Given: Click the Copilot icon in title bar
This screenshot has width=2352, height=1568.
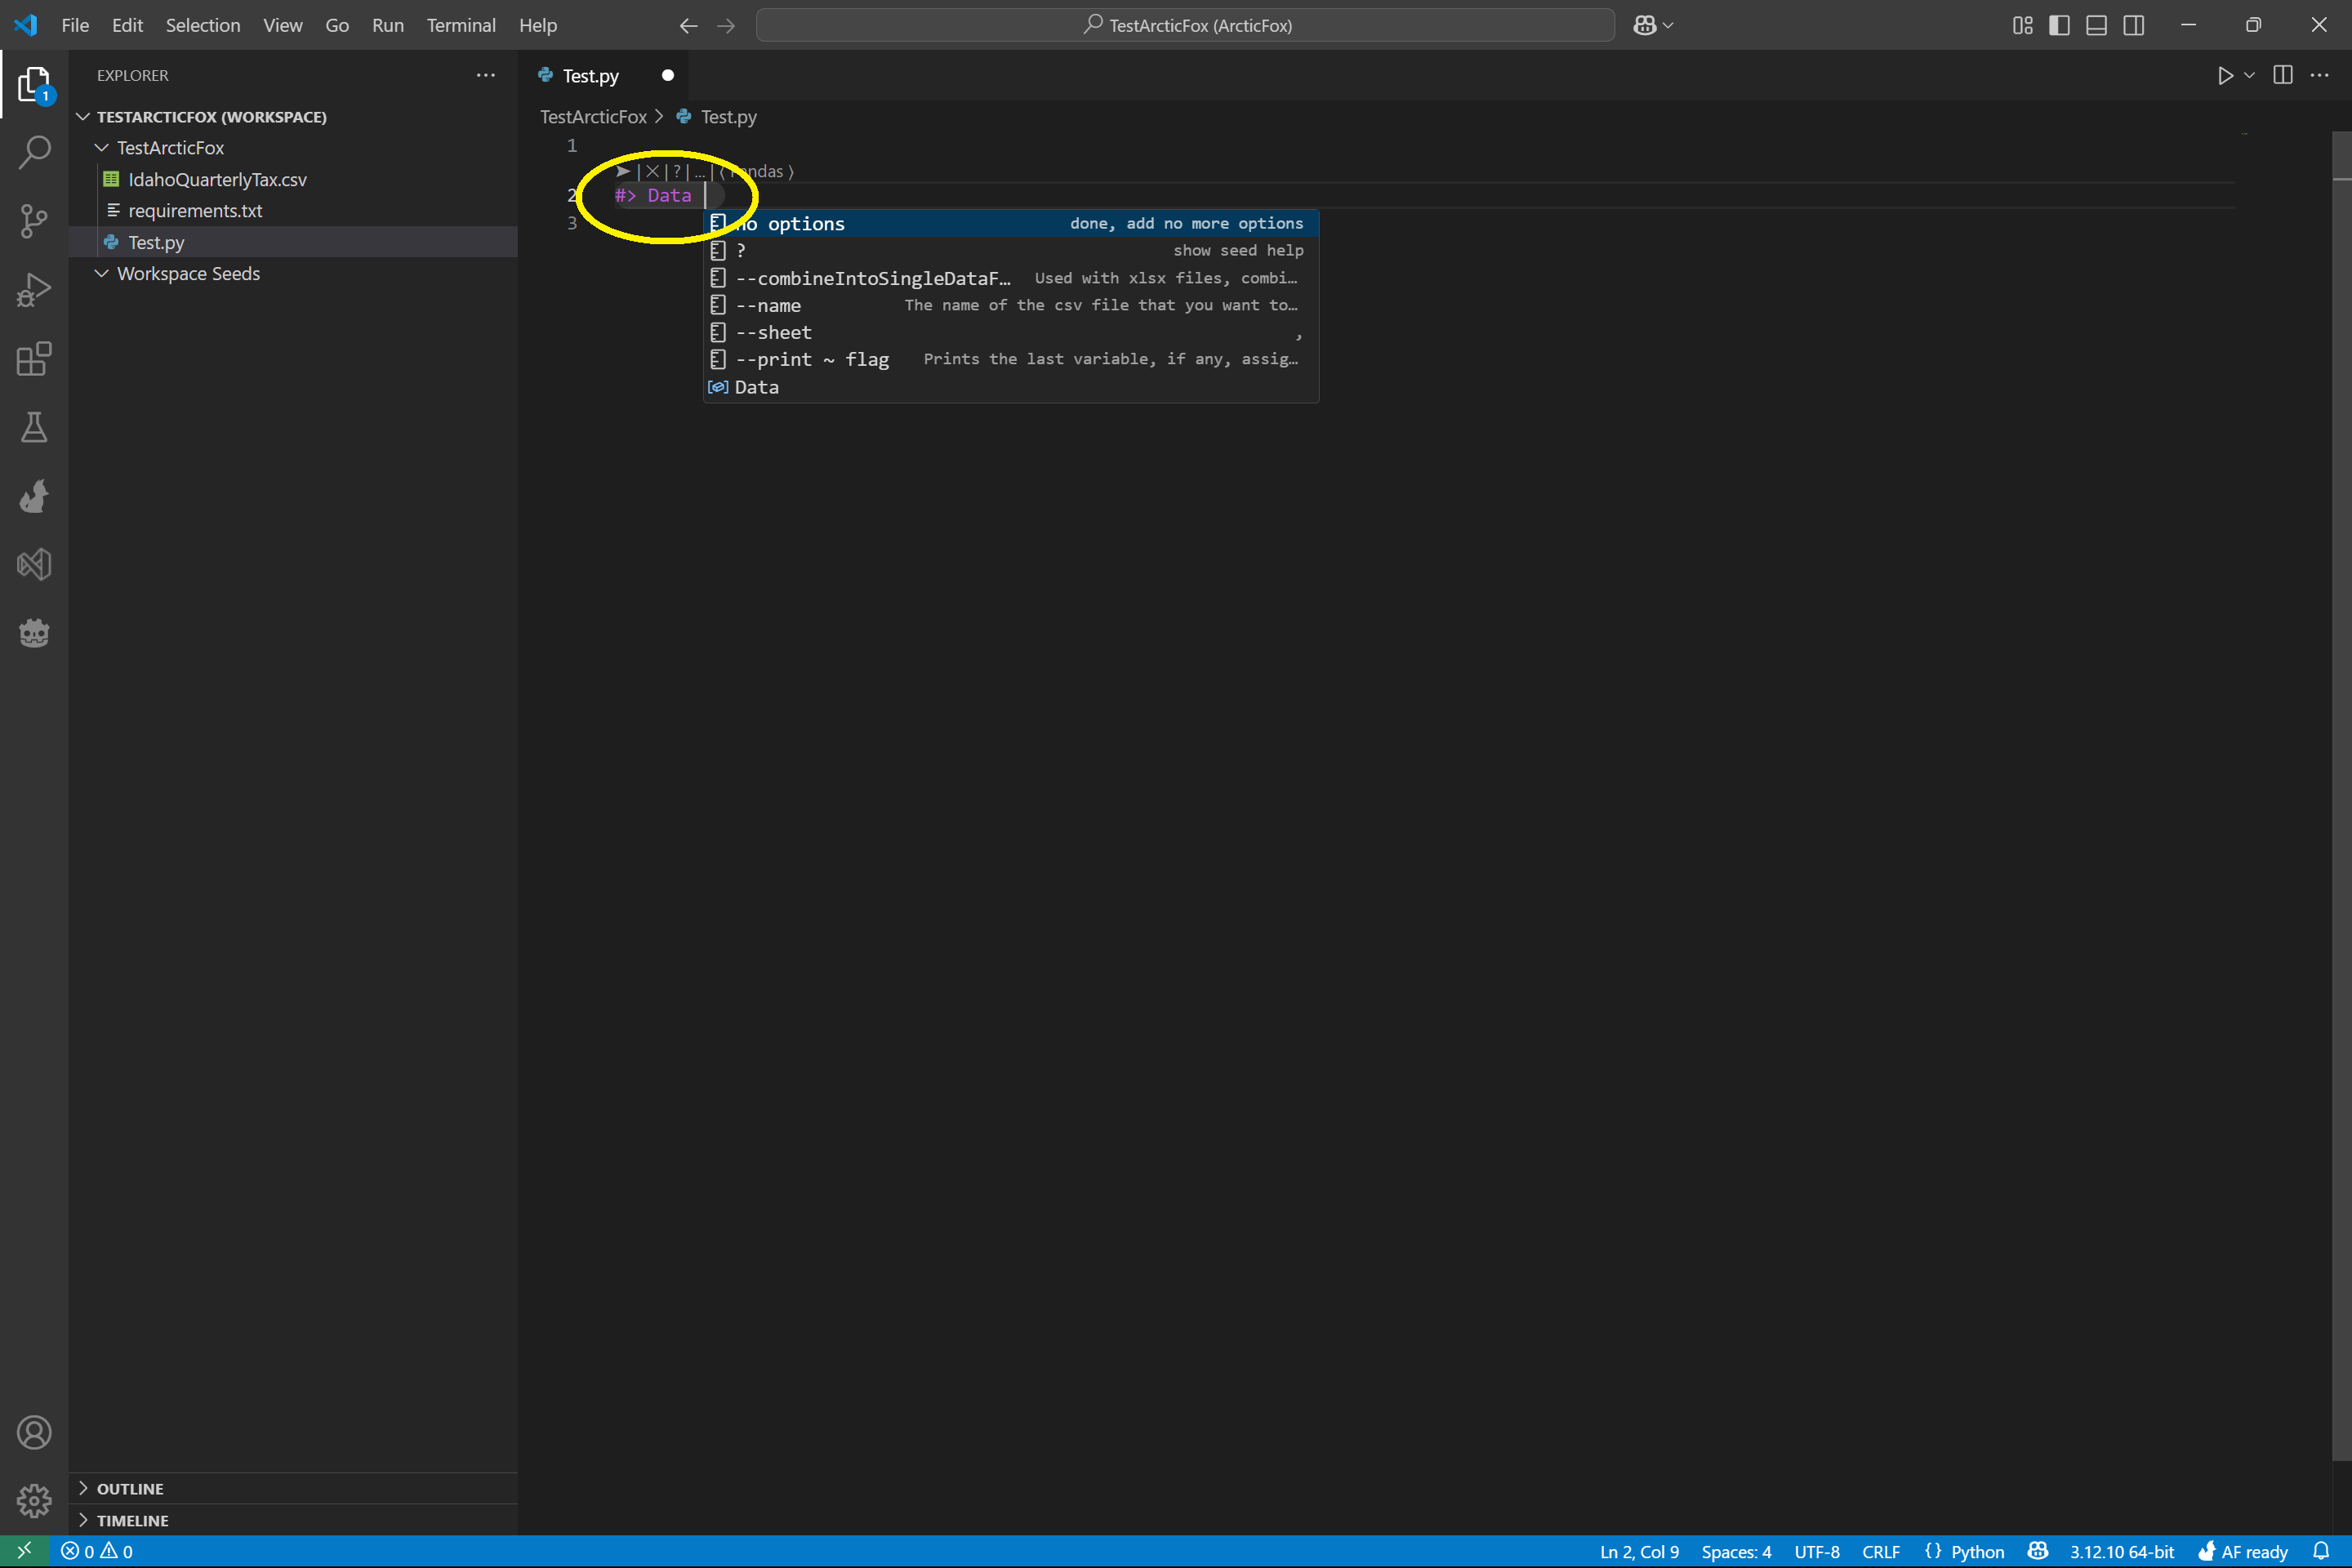Looking at the screenshot, I should click(x=1644, y=25).
